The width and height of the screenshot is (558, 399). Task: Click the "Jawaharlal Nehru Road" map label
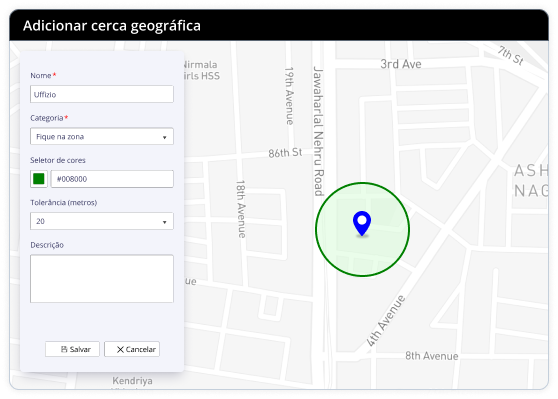319,131
